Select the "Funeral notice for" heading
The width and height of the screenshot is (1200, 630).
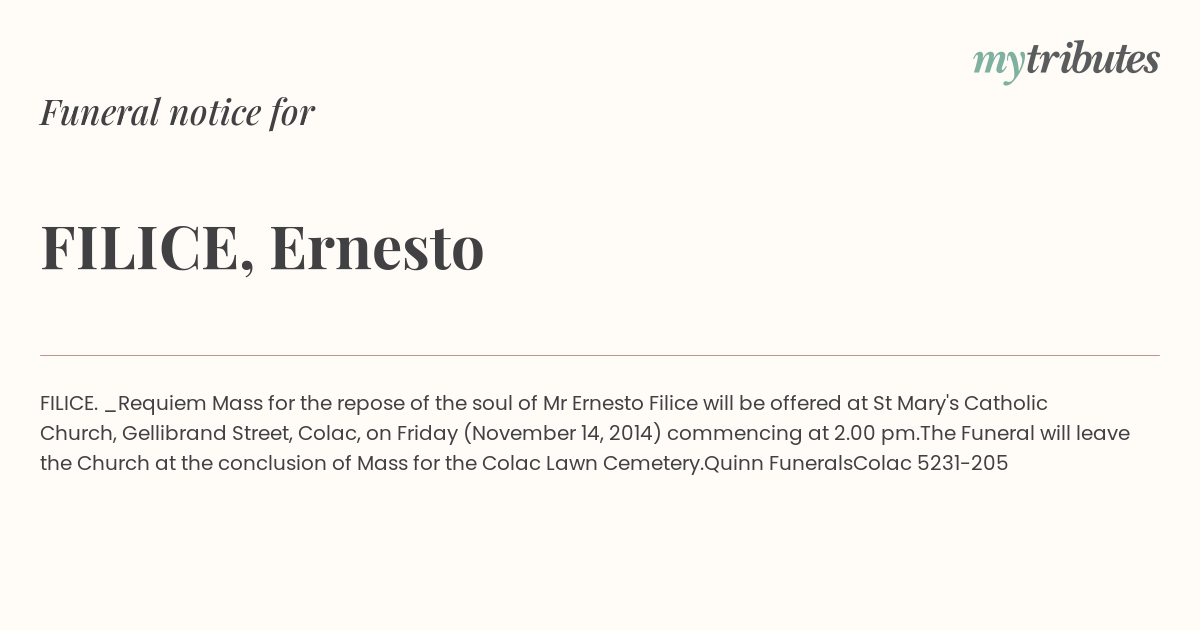coord(177,112)
